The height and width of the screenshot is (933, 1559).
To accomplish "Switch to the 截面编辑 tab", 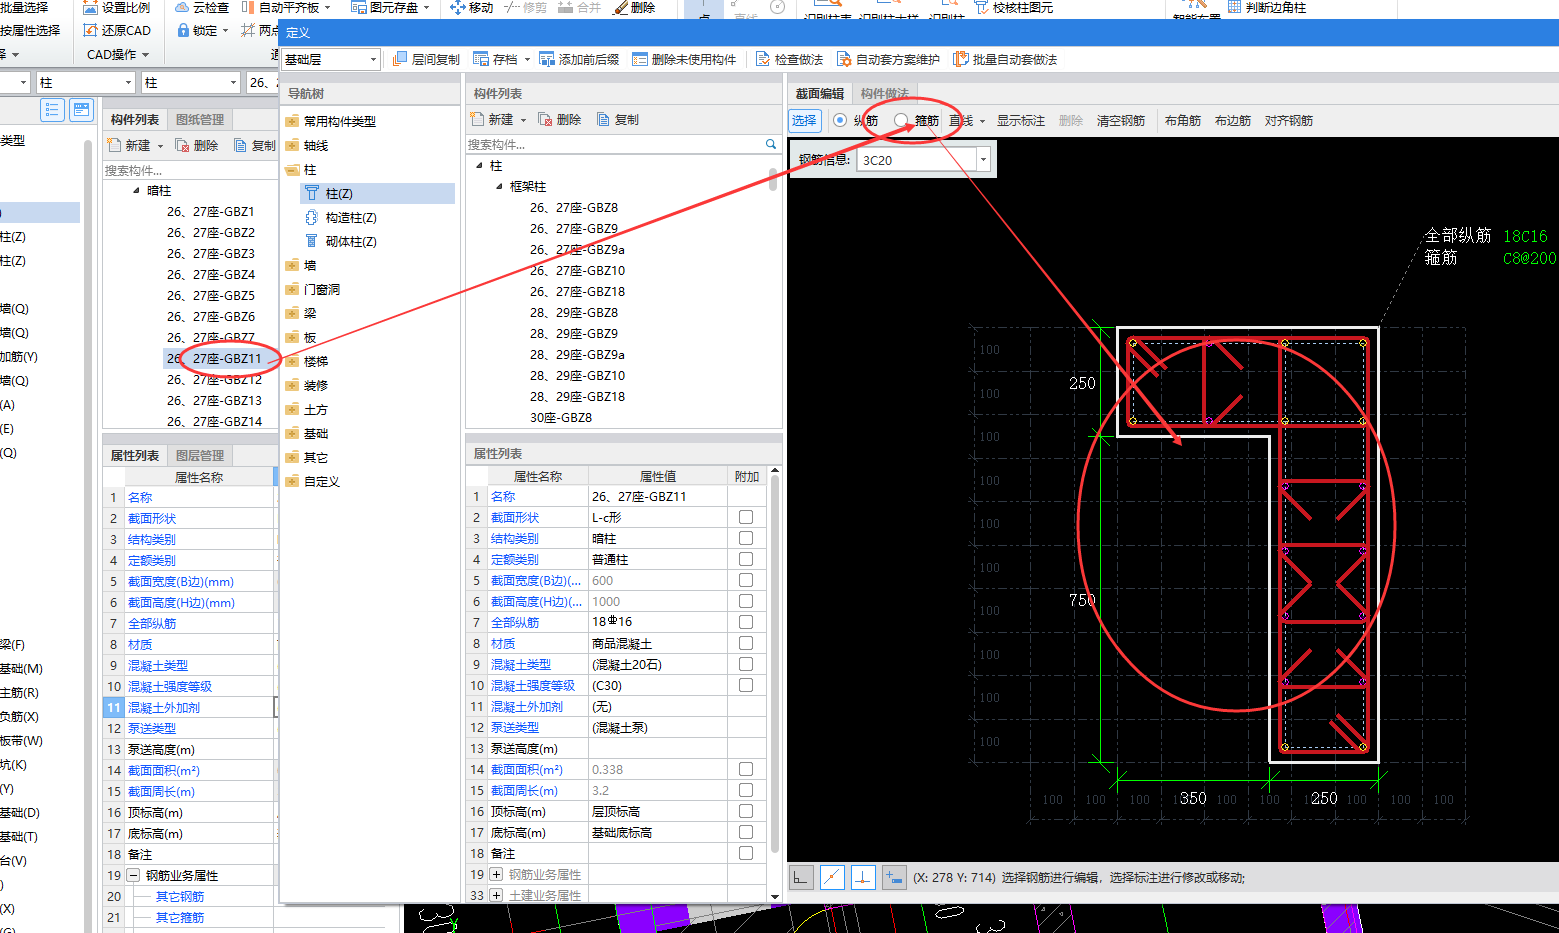I will point(820,93).
